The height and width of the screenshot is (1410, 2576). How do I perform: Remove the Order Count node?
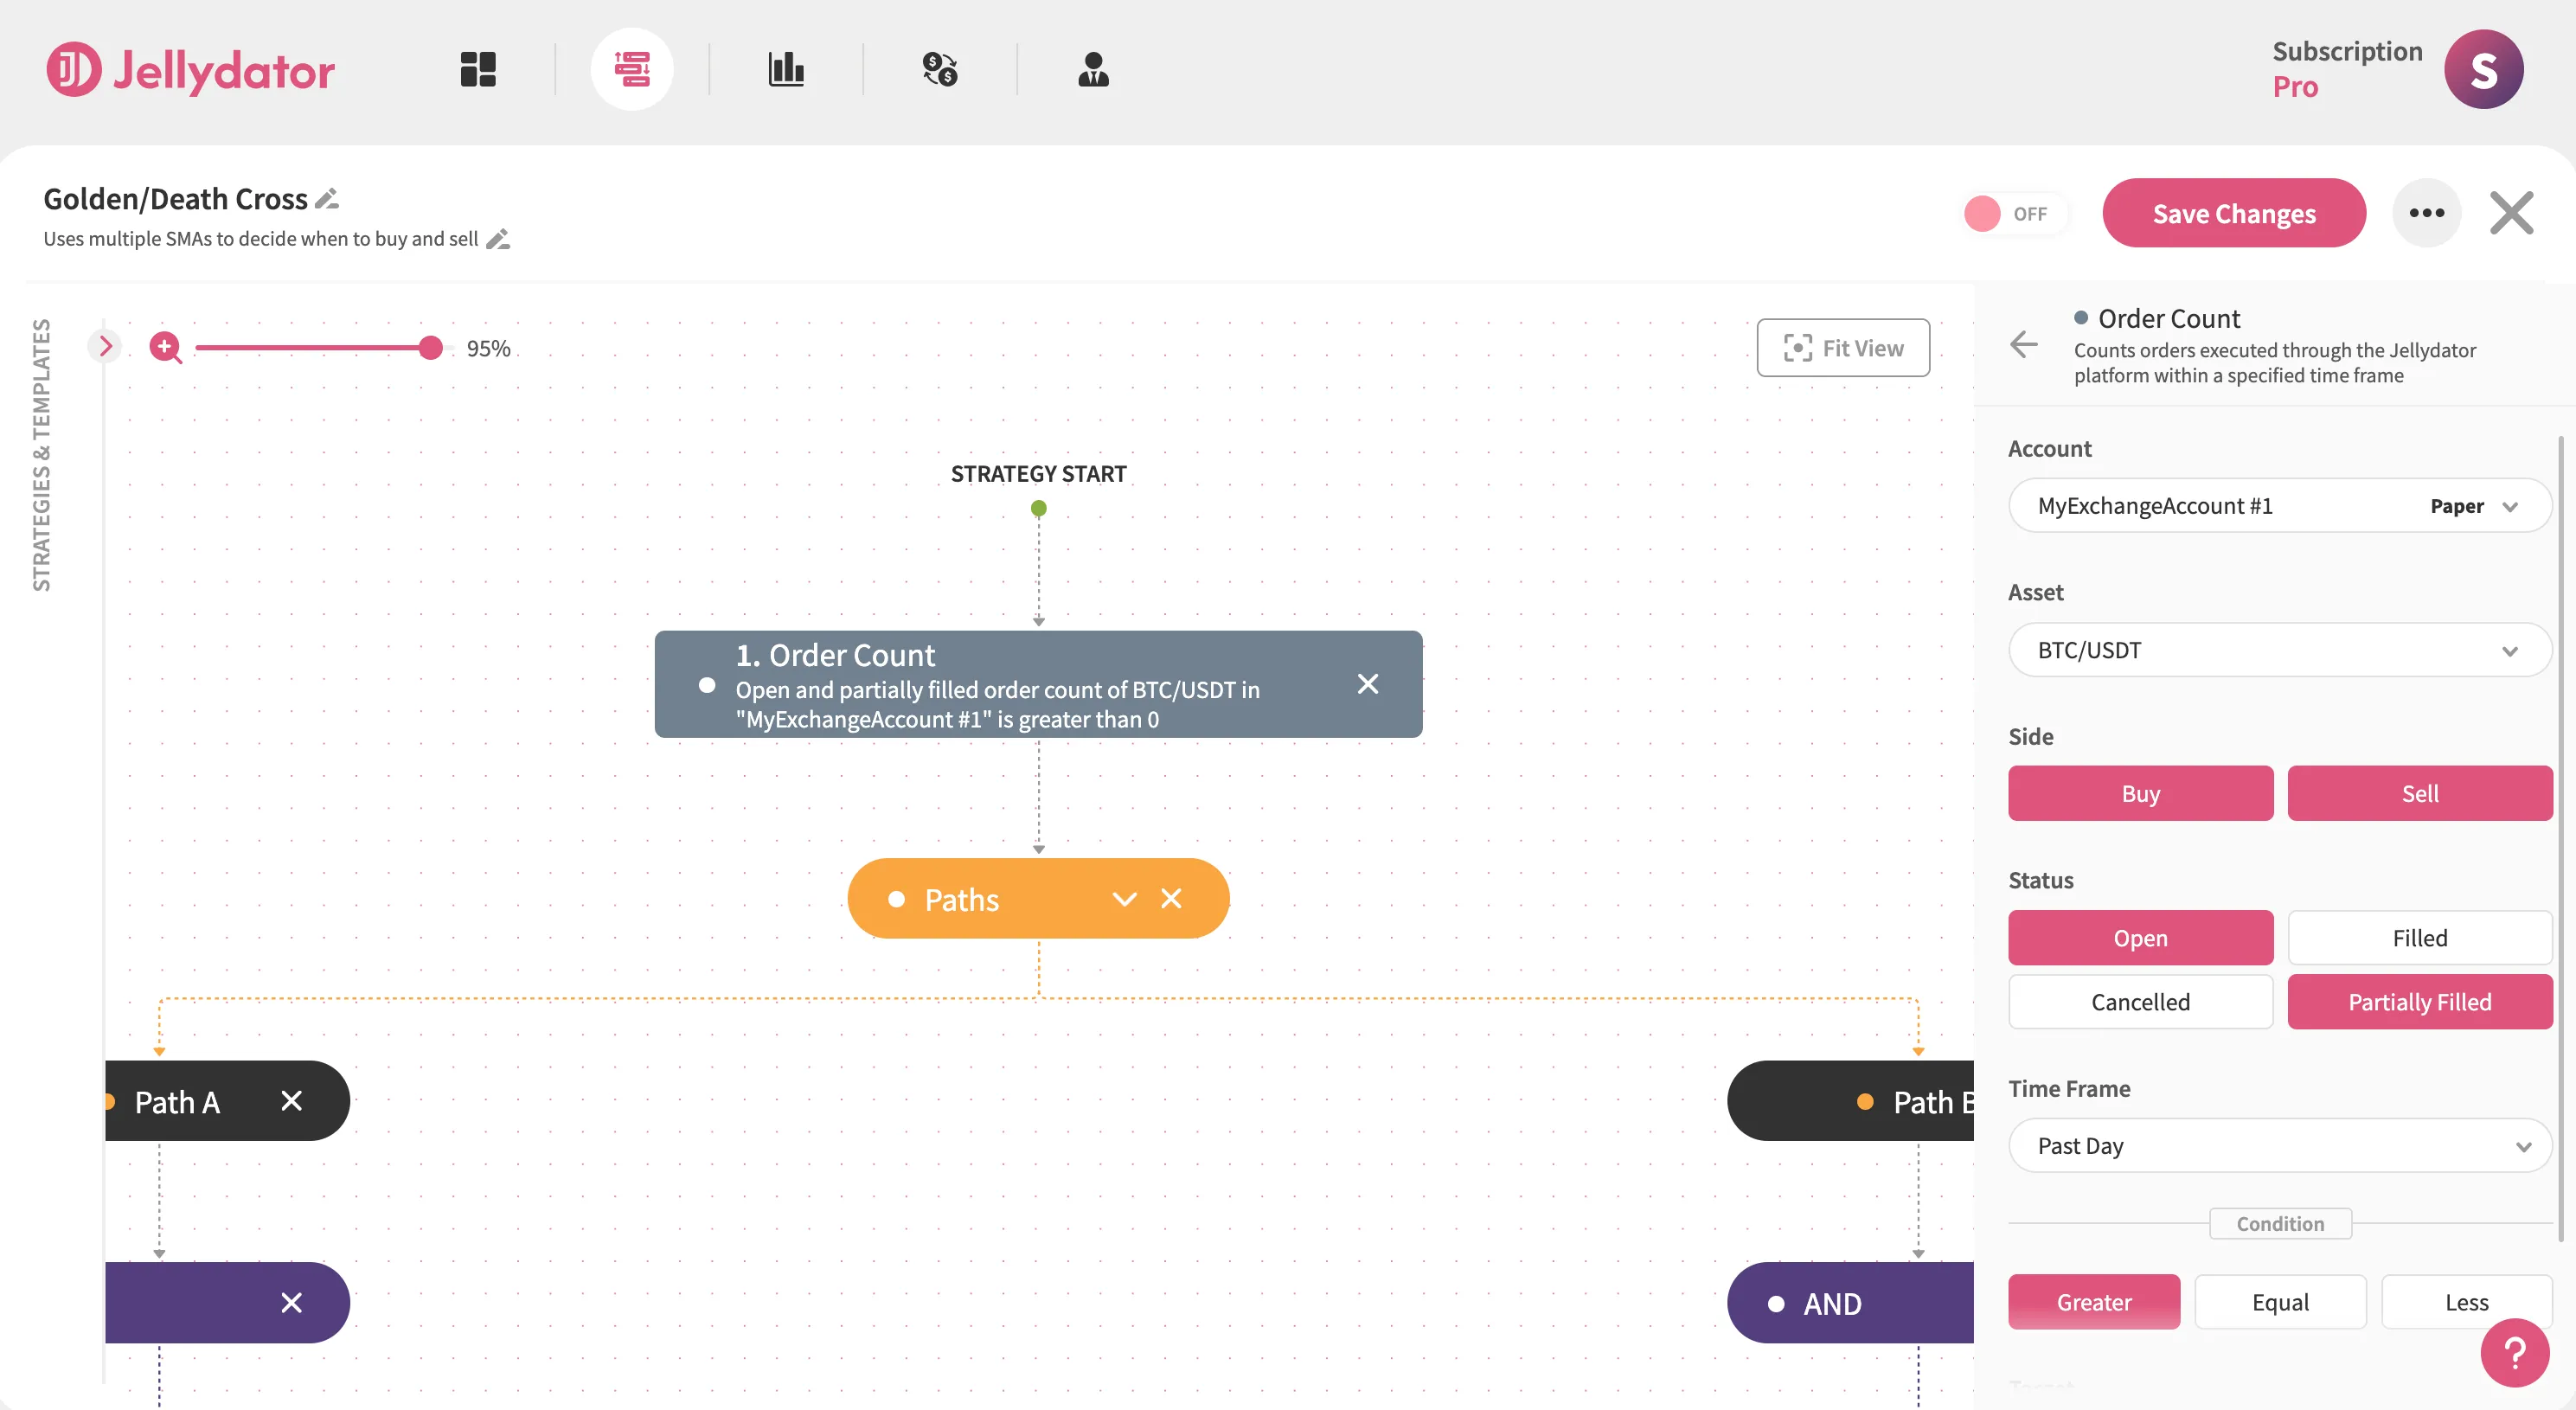pos(1368,684)
